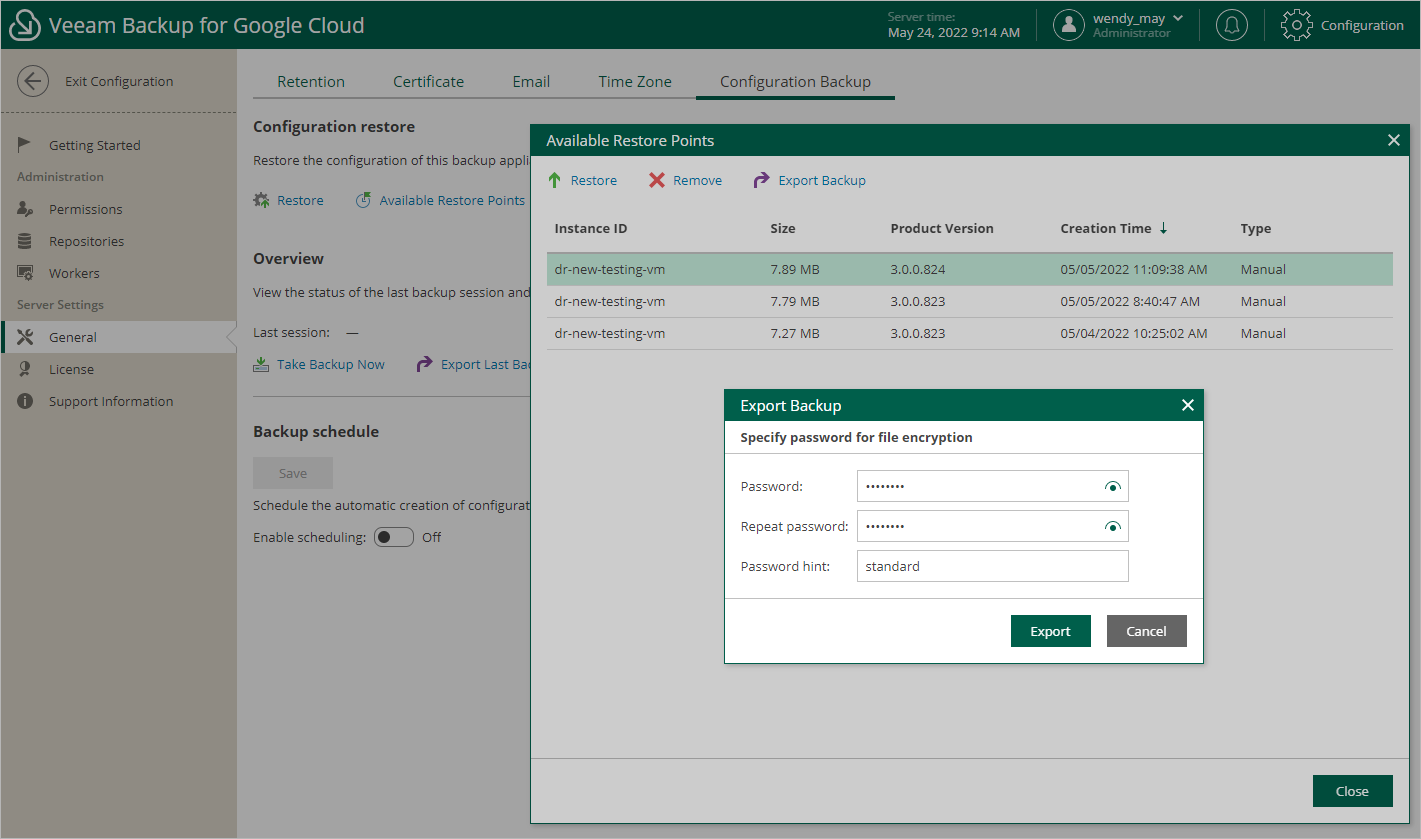1421x839 pixels.
Task: Click the Support Information info icon
Action: click(26, 401)
